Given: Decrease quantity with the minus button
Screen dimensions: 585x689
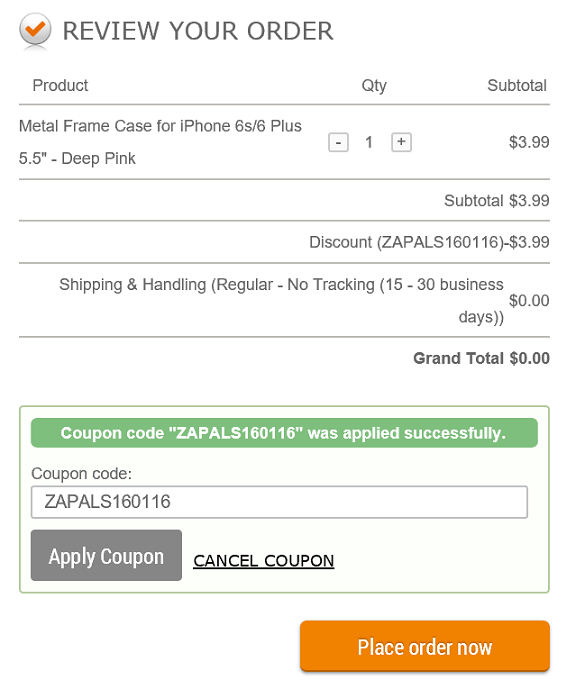Looking at the screenshot, I should pyautogui.click(x=338, y=142).
